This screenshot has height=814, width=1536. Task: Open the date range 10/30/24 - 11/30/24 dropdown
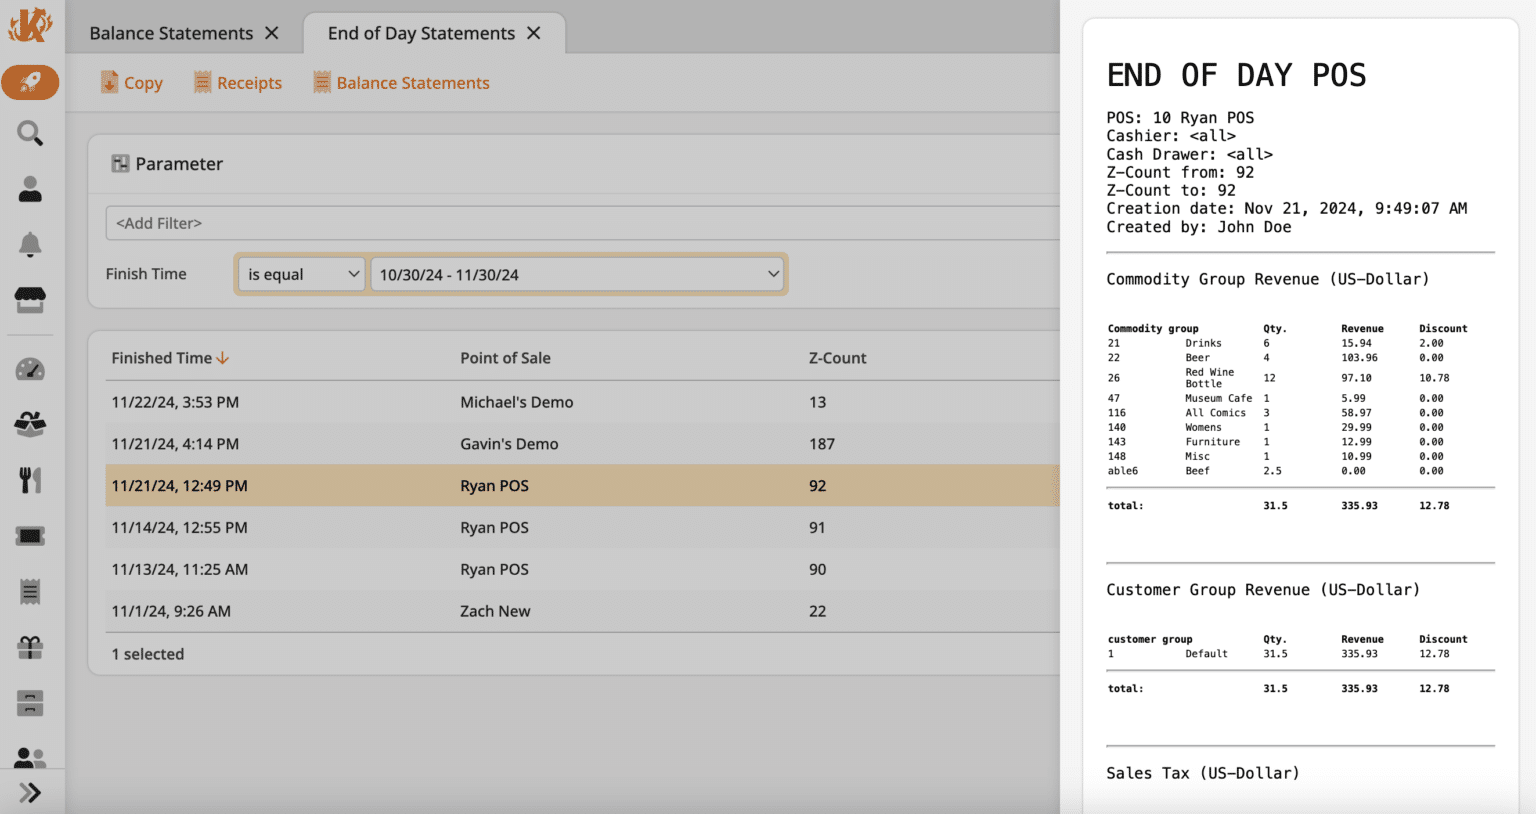coord(578,274)
